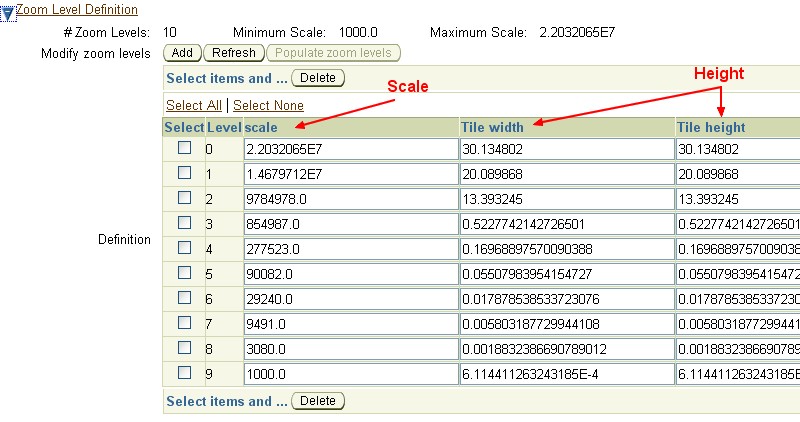The width and height of the screenshot is (800, 422).
Task: Click the Select None link
Action: point(268,105)
